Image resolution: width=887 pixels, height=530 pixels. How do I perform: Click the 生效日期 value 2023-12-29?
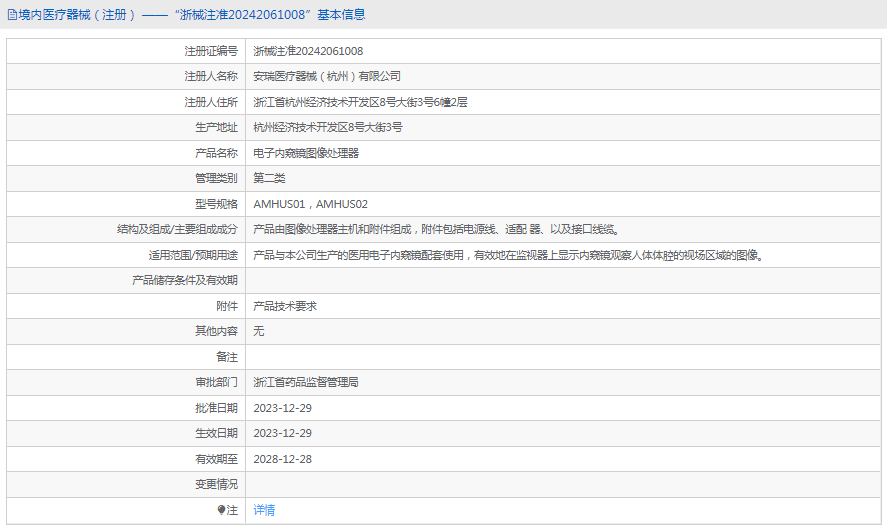pyautogui.click(x=282, y=433)
